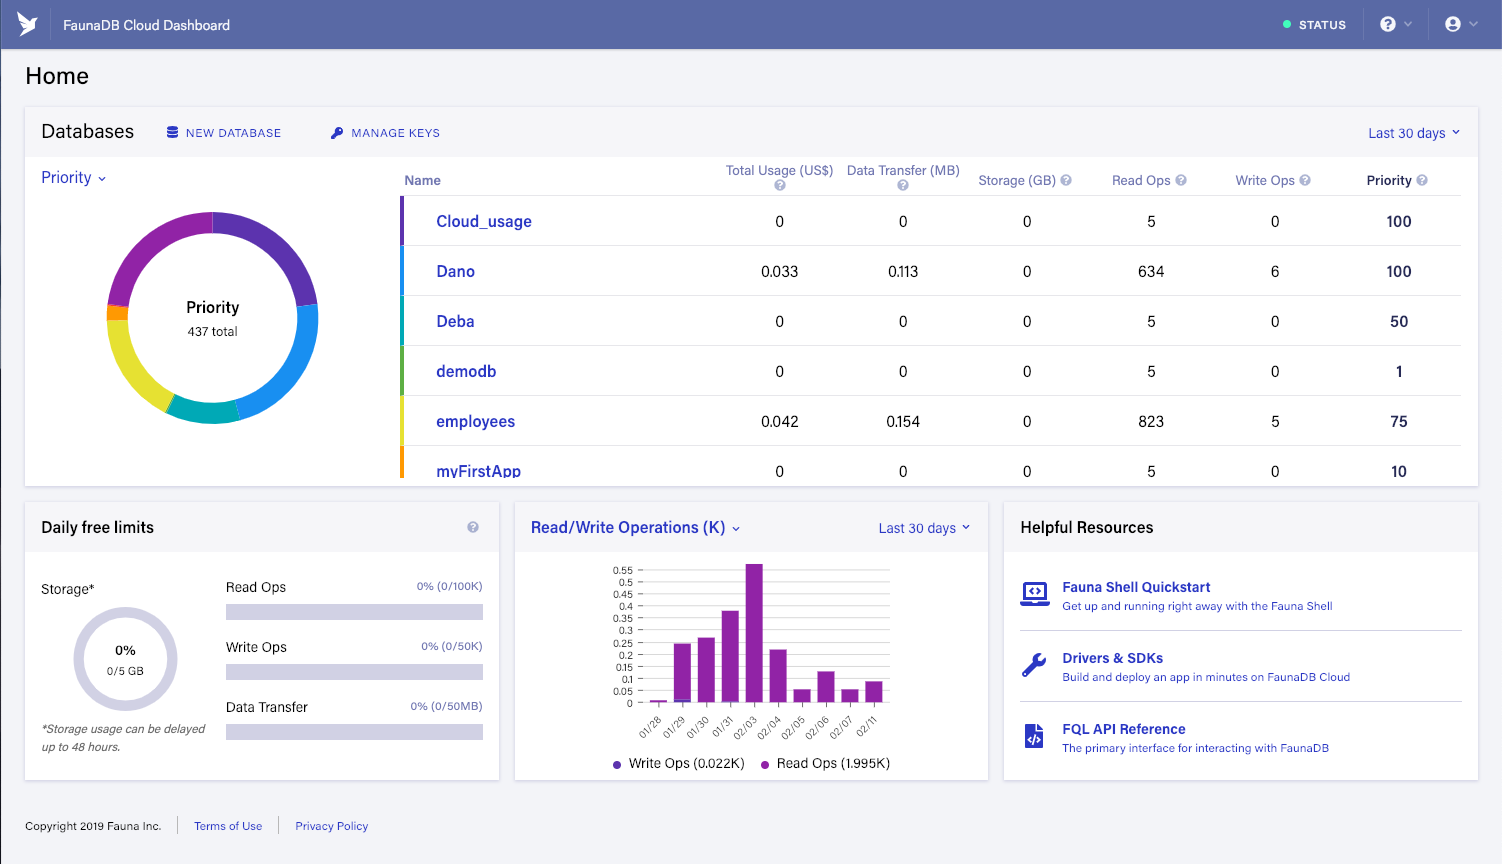Click the tallest bar for 02/03
1502x864 pixels.
pos(754,633)
